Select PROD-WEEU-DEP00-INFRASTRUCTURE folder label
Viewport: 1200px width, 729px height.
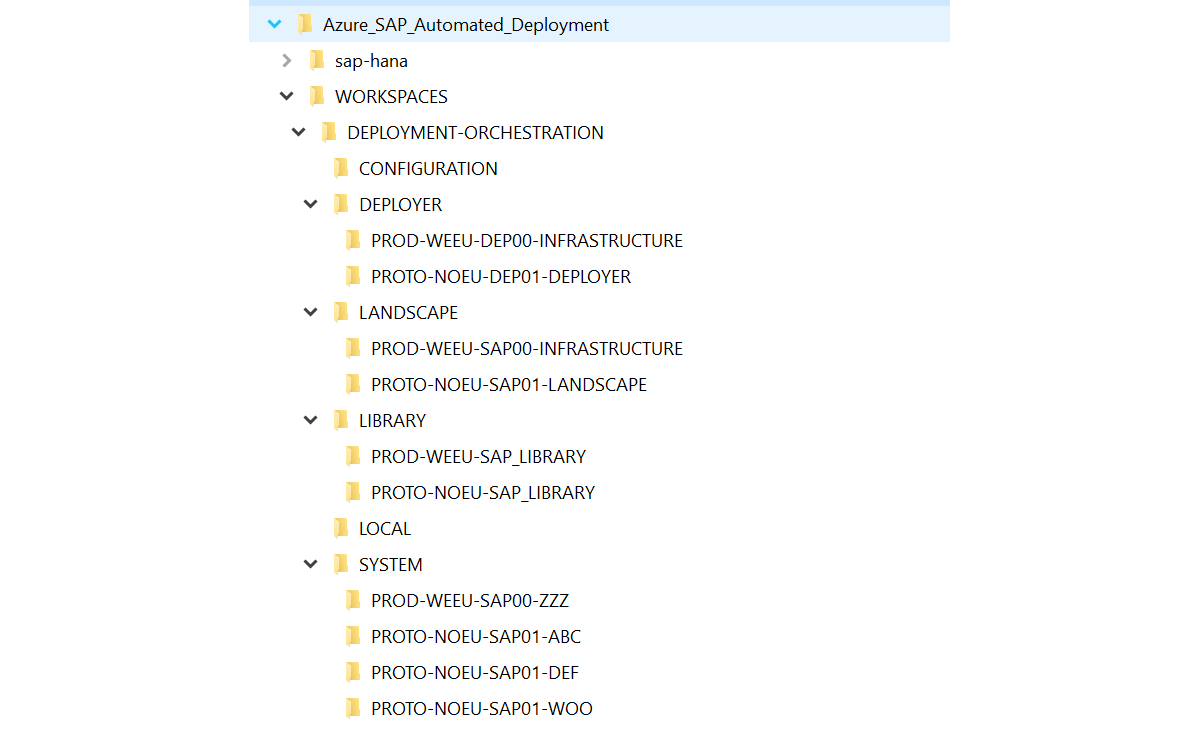[x=526, y=241]
